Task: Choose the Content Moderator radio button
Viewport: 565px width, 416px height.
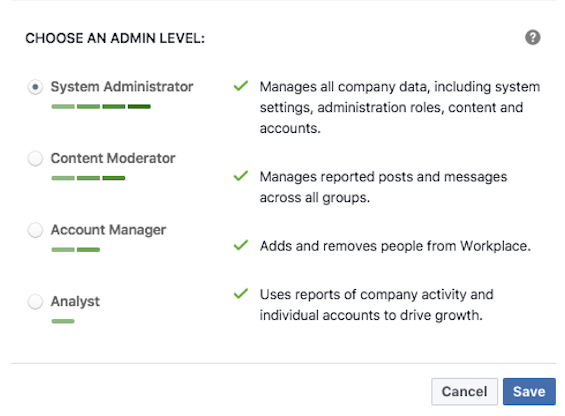Action: (x=35, y=158)
